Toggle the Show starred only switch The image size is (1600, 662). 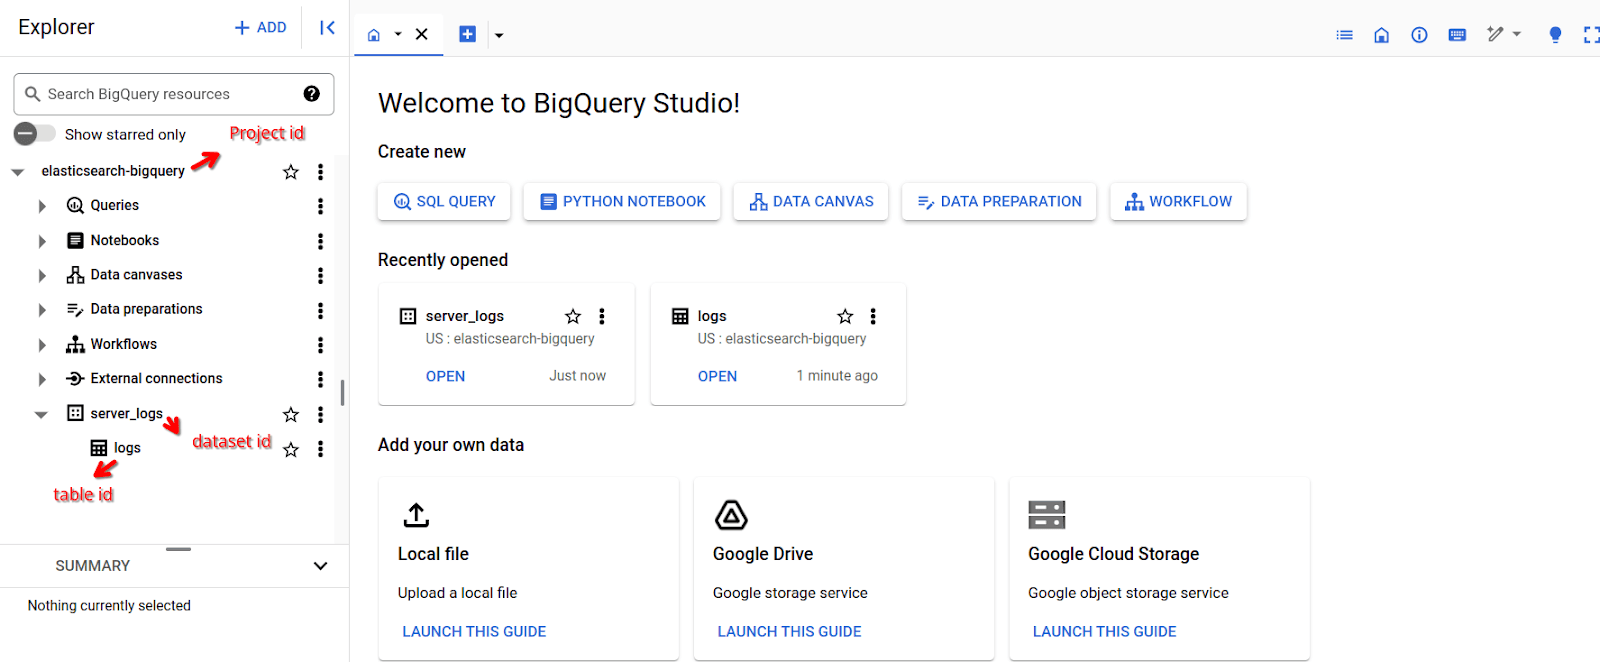point(35,134)
